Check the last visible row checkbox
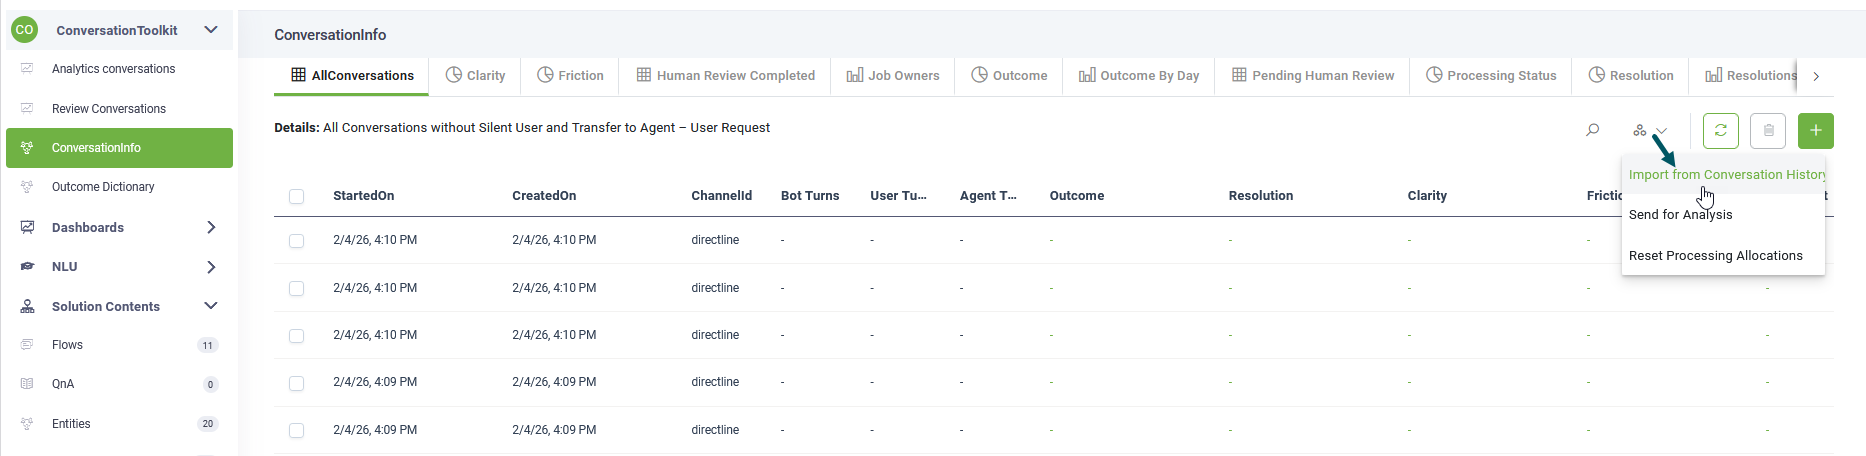 coord(297,431)
